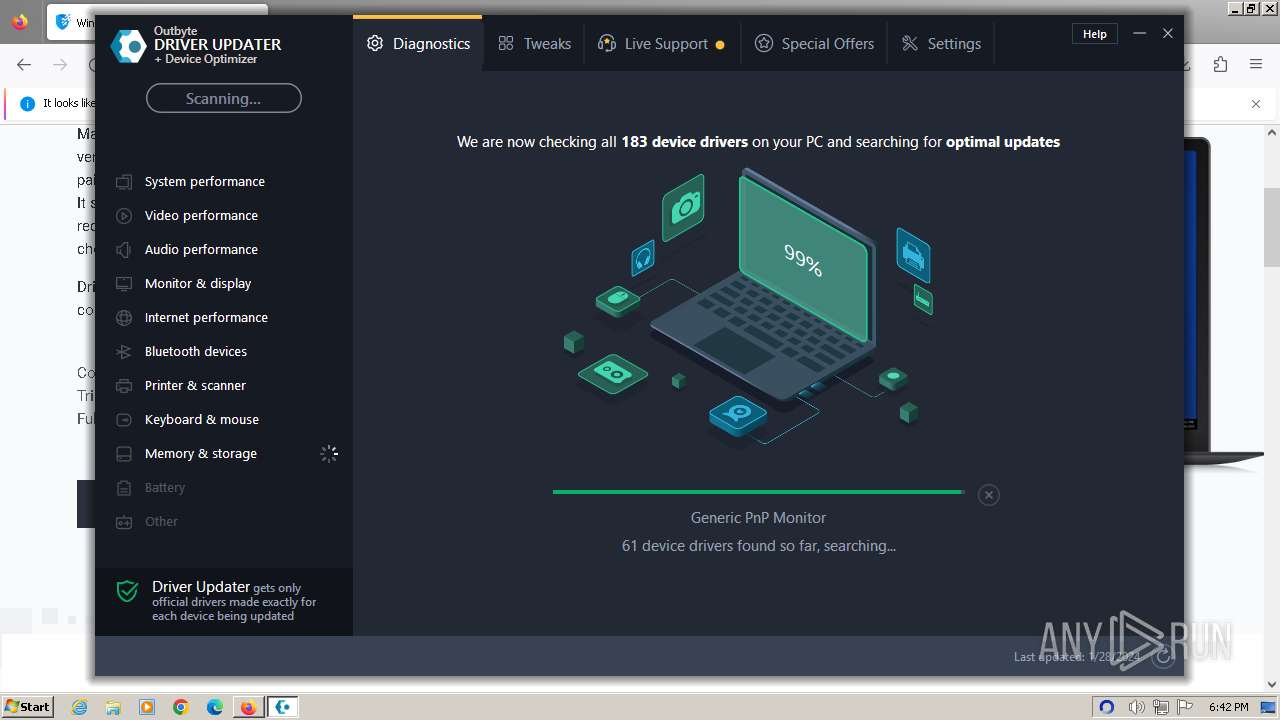Dismiss the Firefox notification bar
This screenshot has width=1280, height=720.
click(1256, 103)
